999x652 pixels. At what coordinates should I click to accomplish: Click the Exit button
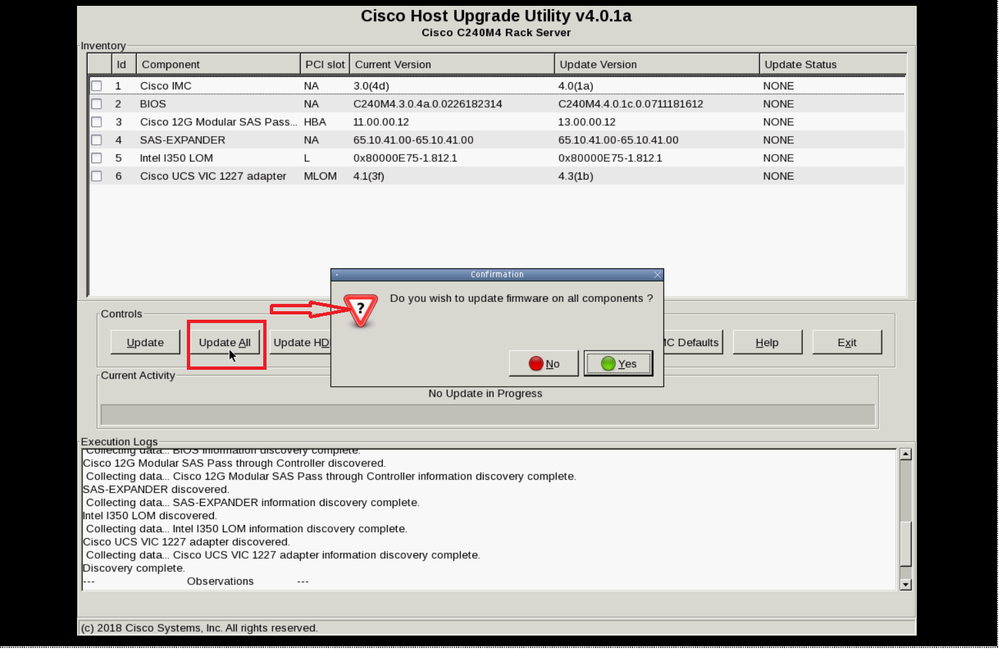click(847, 342)
